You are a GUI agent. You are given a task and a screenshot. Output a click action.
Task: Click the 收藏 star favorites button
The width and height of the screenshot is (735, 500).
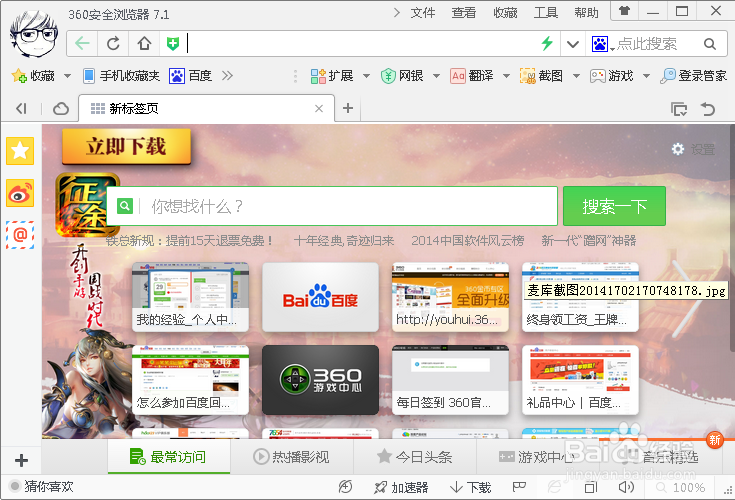(33, 75)
